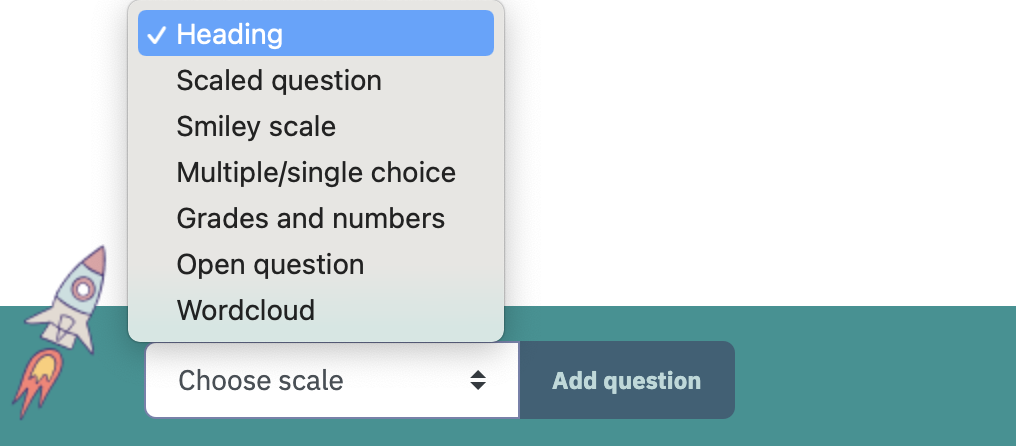Click the checkmark beside Heading
Viewport: 1016px width, 446px height.
(156, 35)
